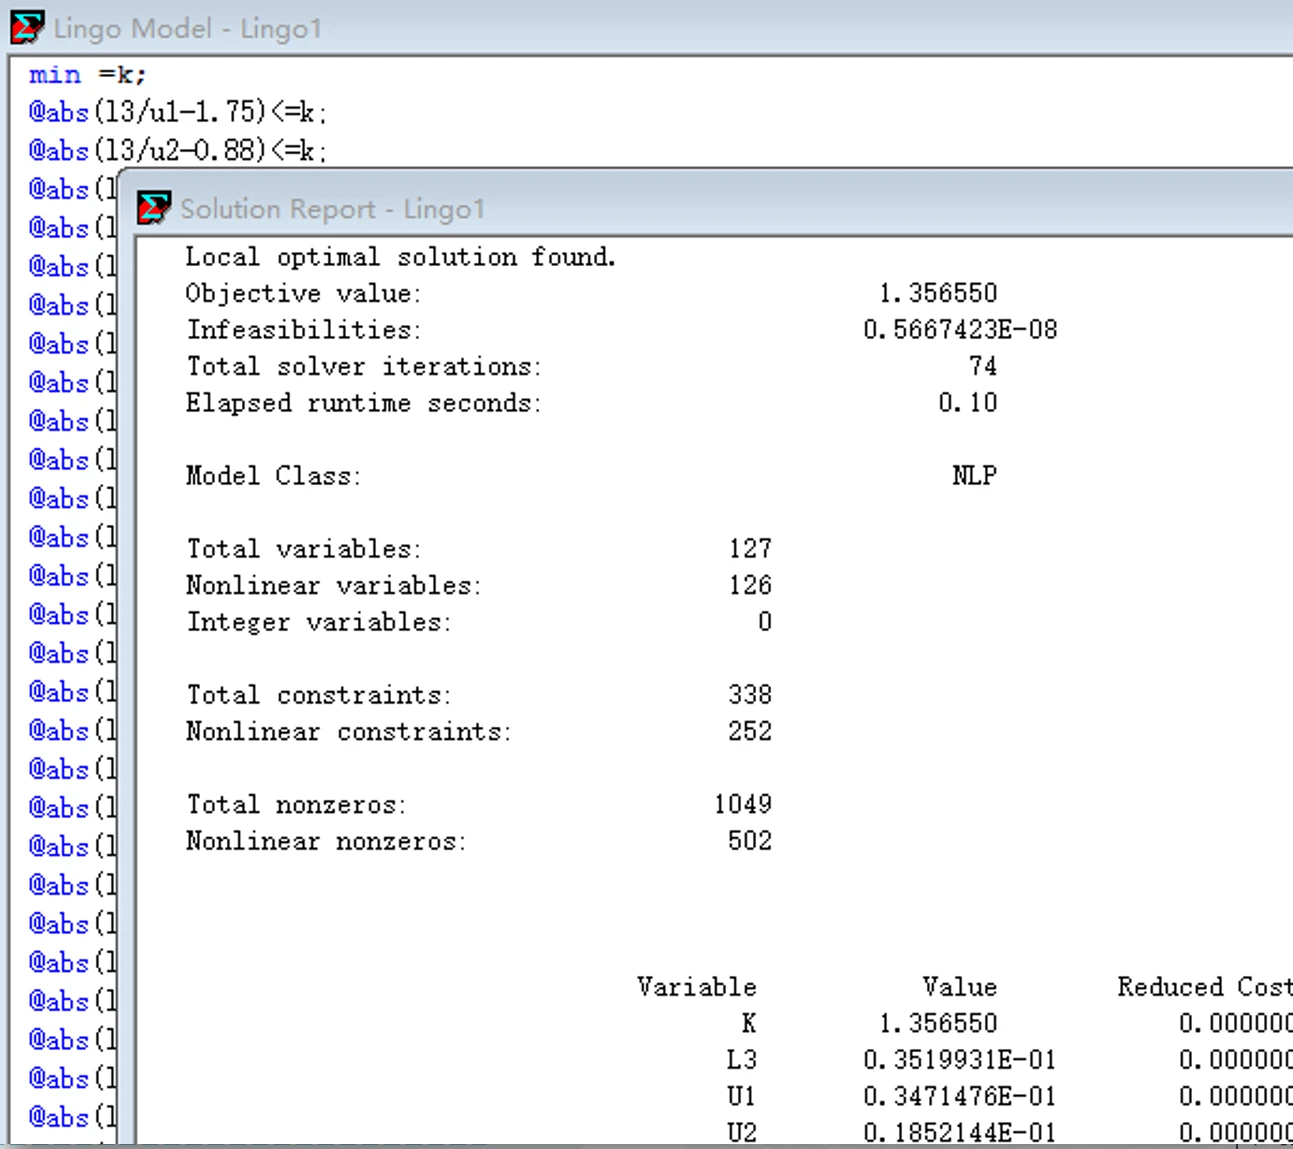Click the Model Class NLP text

click(974, 476)
